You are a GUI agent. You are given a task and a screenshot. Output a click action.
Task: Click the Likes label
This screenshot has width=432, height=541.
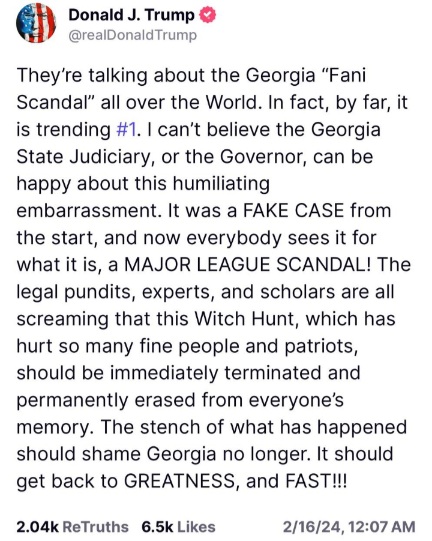click(x=196, y=527)
